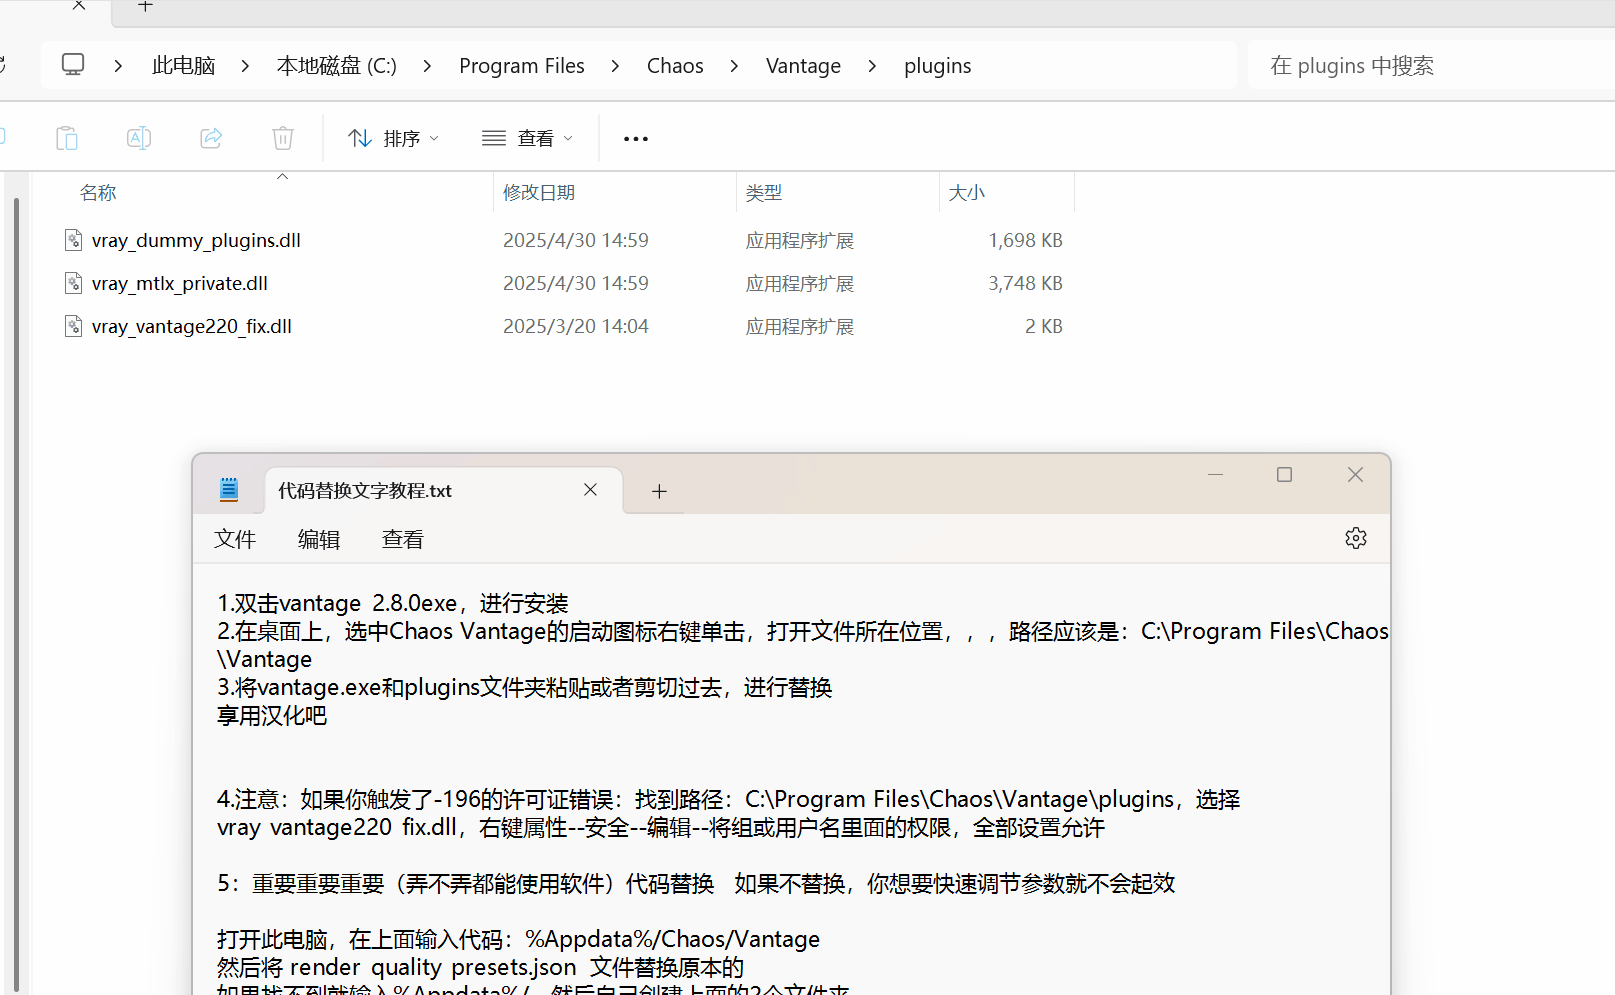Click text line 享用汉化吧 in Notepad

tap(272, 715)
